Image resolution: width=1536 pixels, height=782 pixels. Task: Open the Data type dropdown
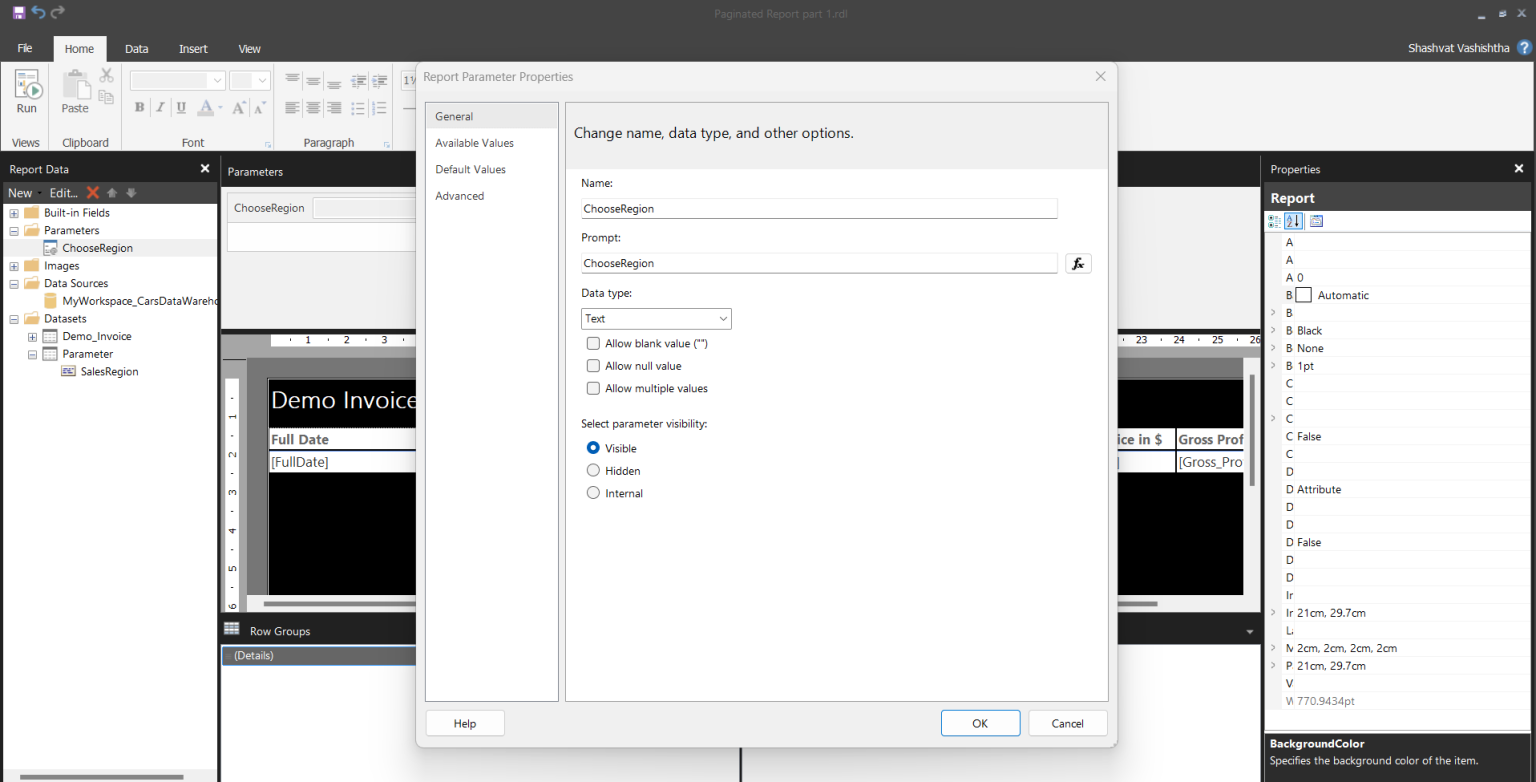[x=724, y=318]
